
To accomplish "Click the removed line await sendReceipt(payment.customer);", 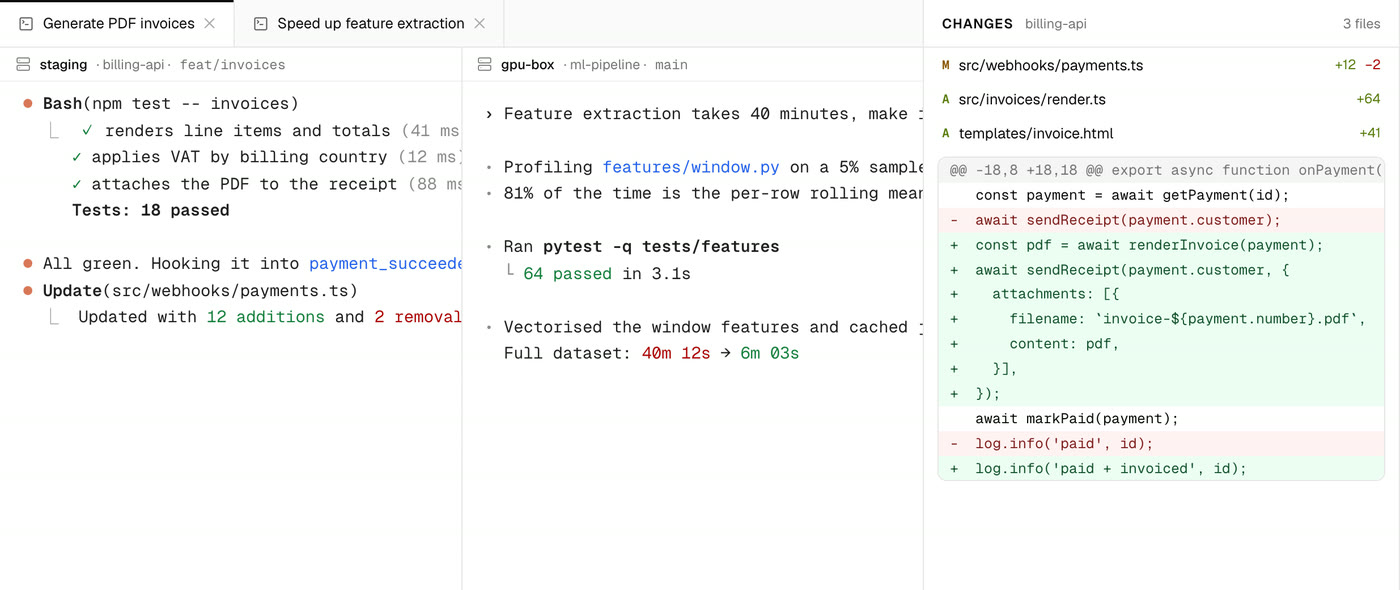I will coord(1161,220).
